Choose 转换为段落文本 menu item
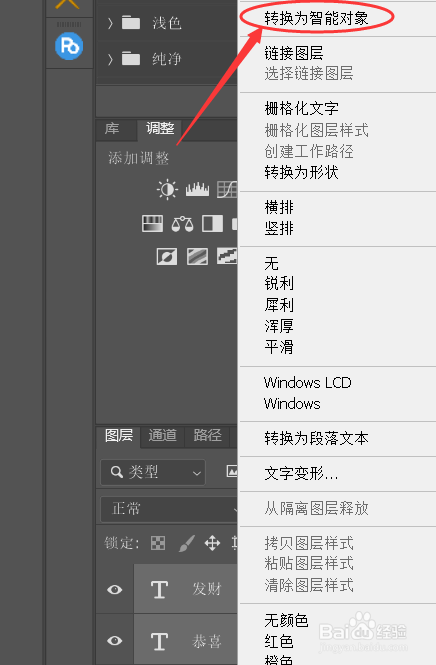The height and width of the screenshot is (665, 436). coord(316,439)
